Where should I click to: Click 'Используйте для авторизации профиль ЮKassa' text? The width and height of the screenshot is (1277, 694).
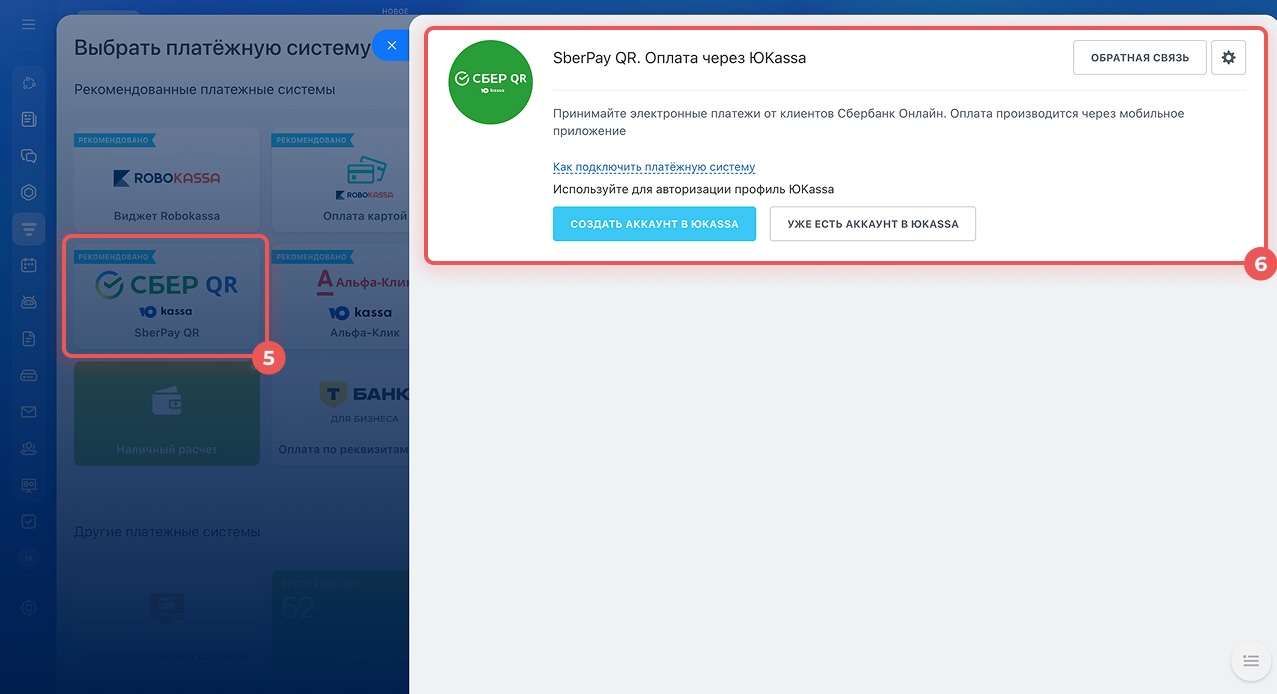tap(693, 189)
